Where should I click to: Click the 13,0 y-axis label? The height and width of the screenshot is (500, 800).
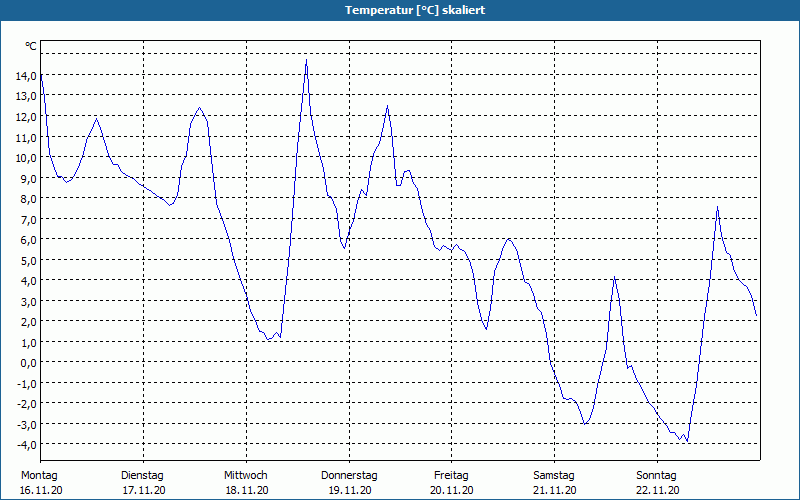[26, 96]
